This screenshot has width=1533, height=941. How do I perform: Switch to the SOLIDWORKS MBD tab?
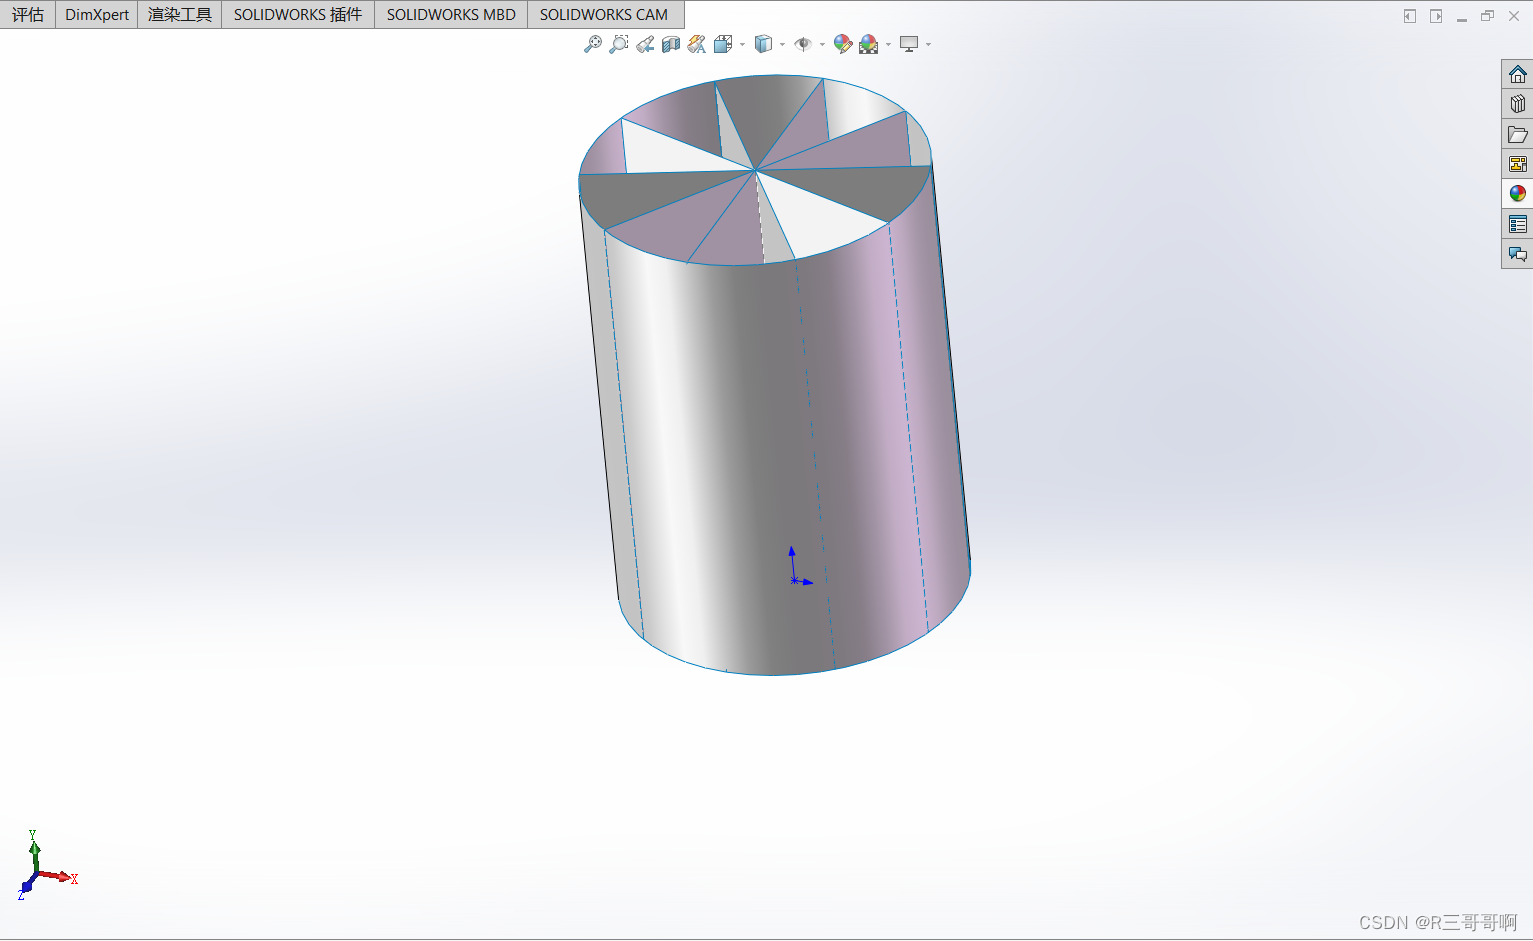(451, 14)
